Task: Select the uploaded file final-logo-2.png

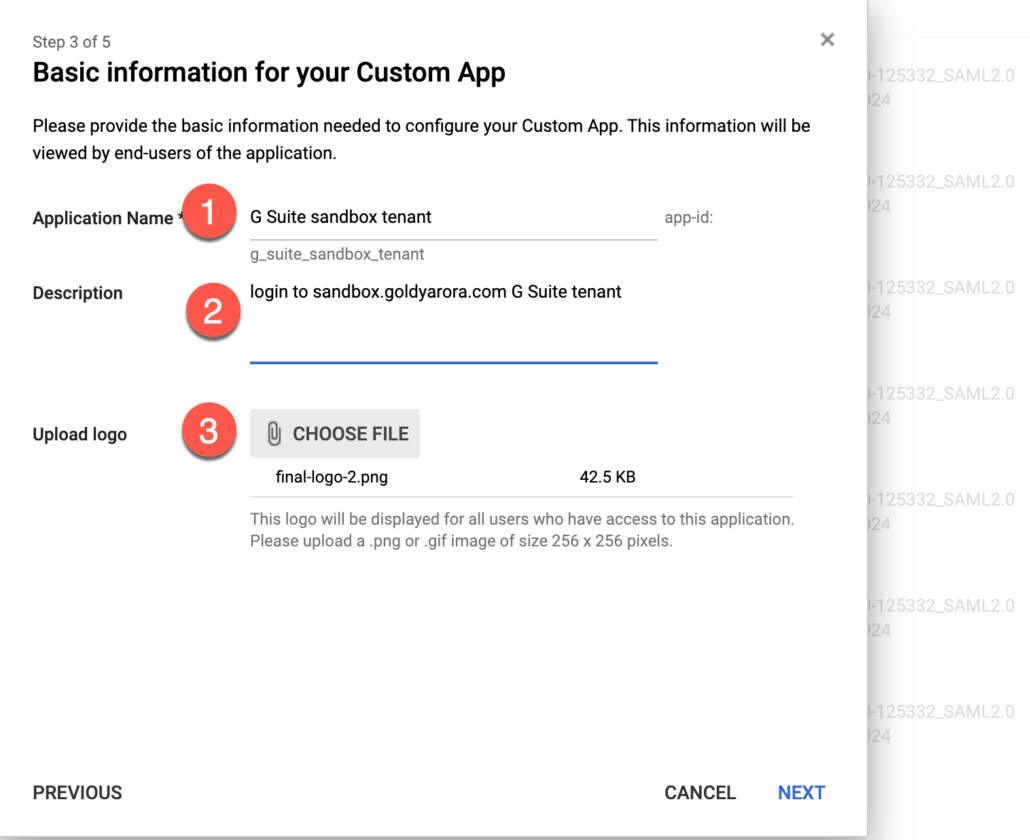Action: click(332, 477)
